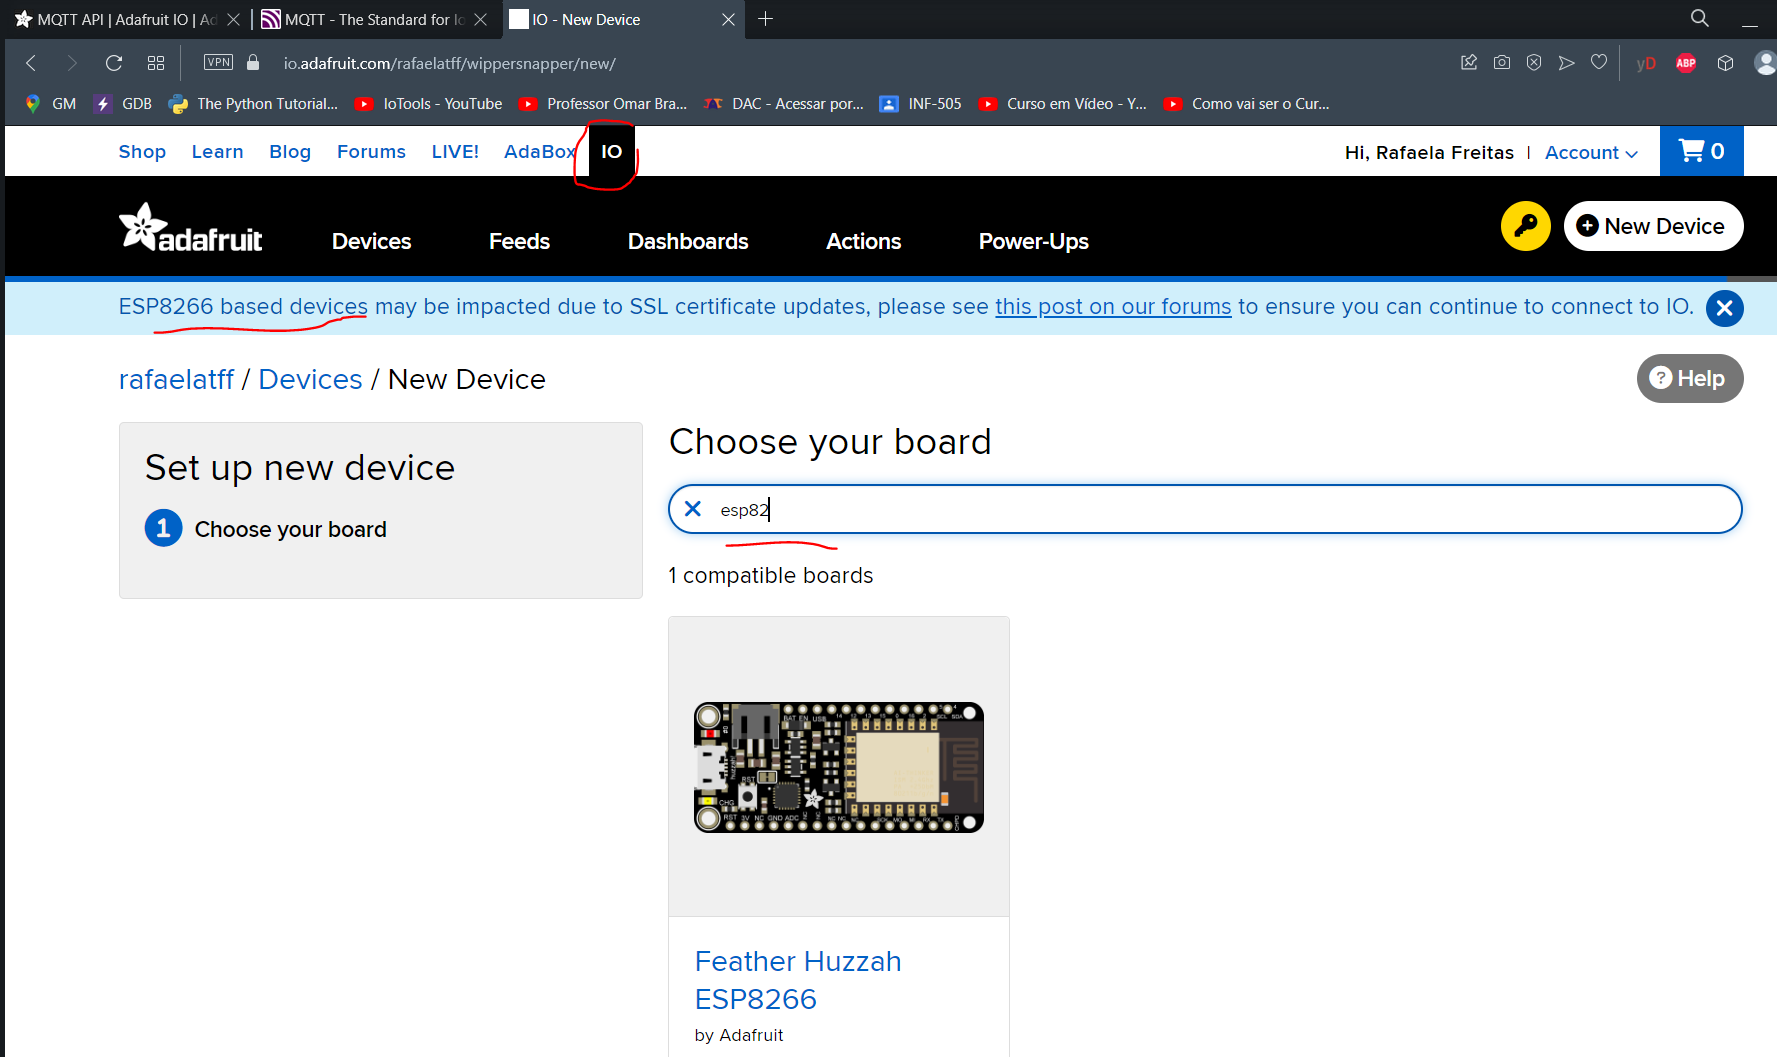Open the shopping cart
This screenshot has height=1057, width=1777.
pos(1702,151)
